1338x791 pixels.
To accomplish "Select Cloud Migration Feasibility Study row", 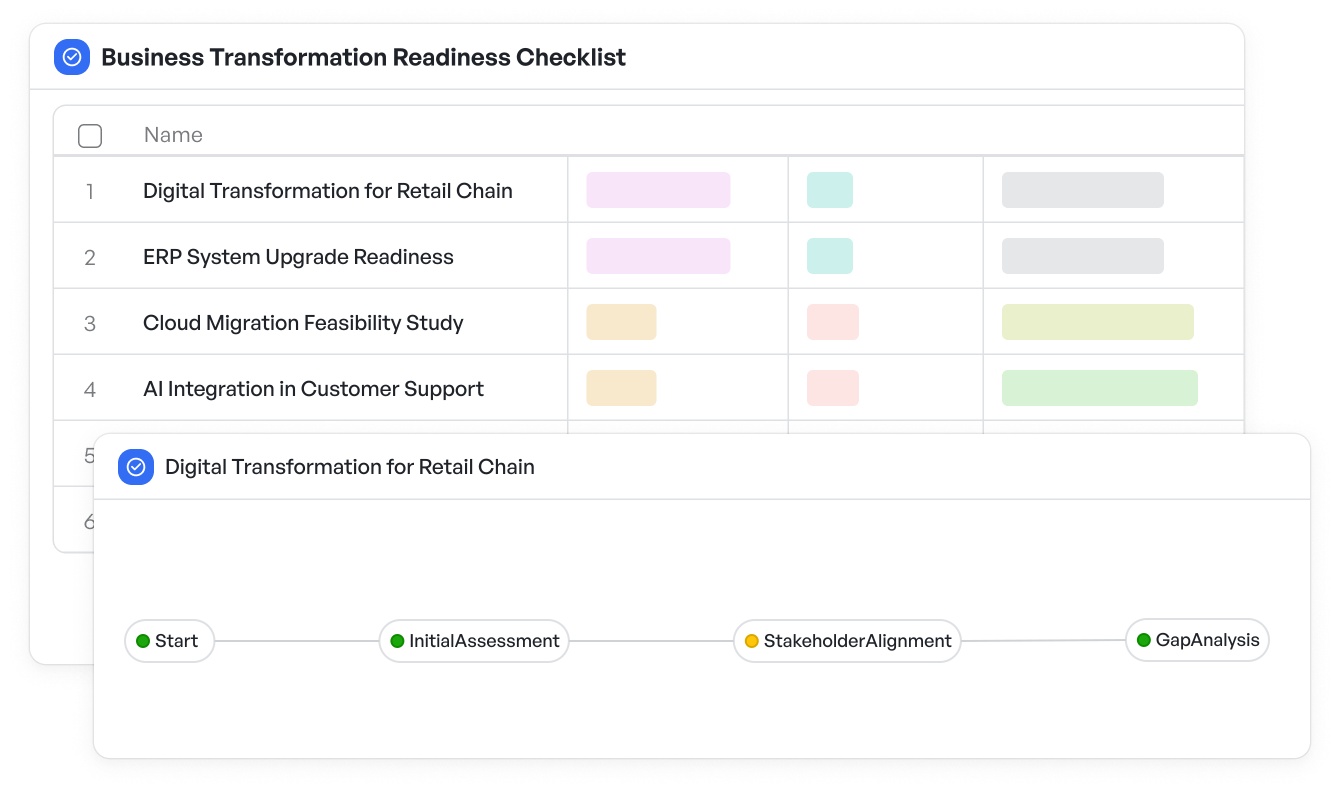I will point(303,323).
